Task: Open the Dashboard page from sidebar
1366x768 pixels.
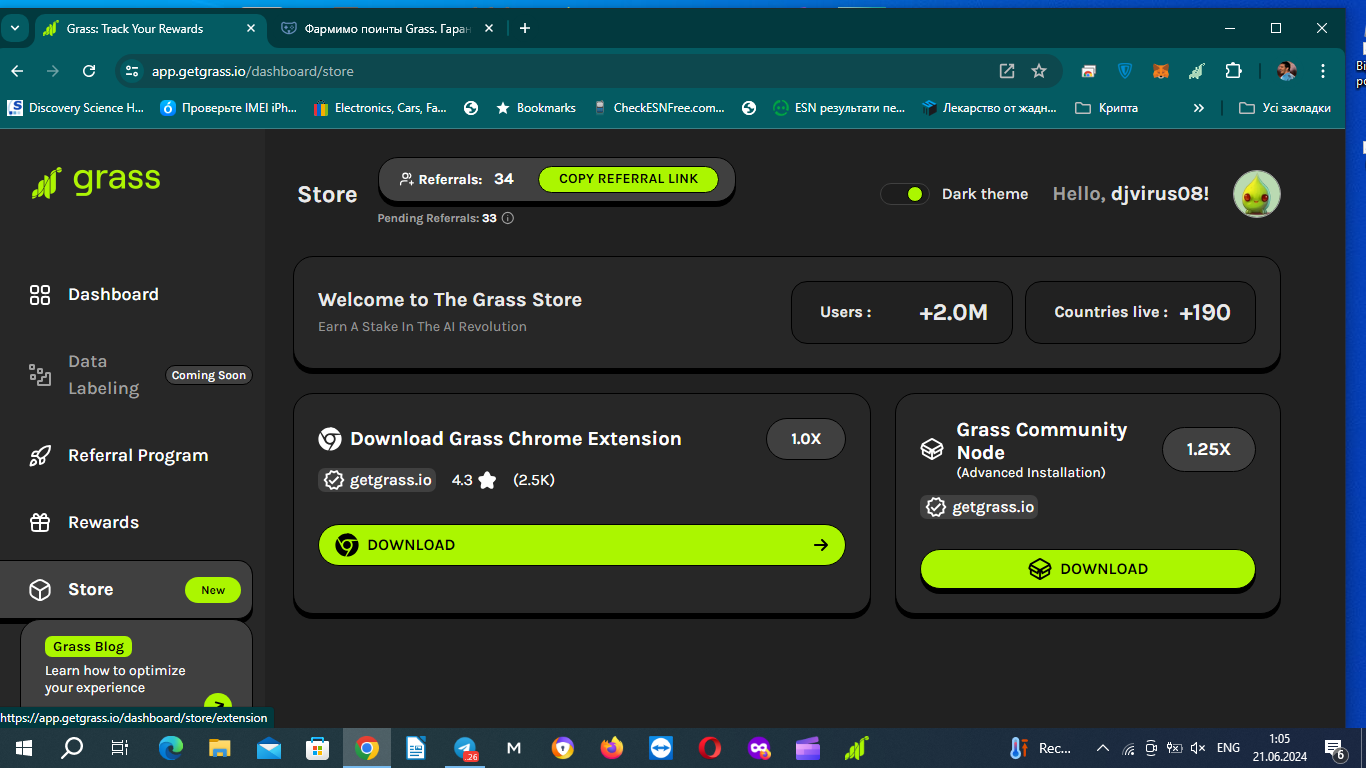Action: coord(113,294)
